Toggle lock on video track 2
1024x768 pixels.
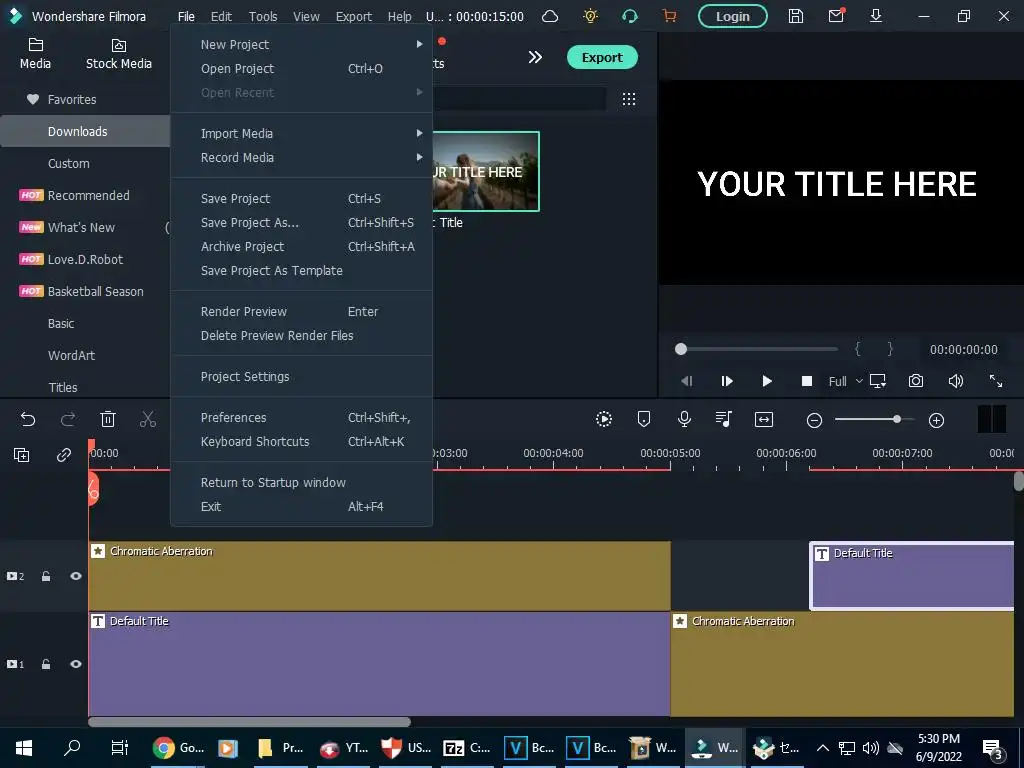tap(46, 576)
